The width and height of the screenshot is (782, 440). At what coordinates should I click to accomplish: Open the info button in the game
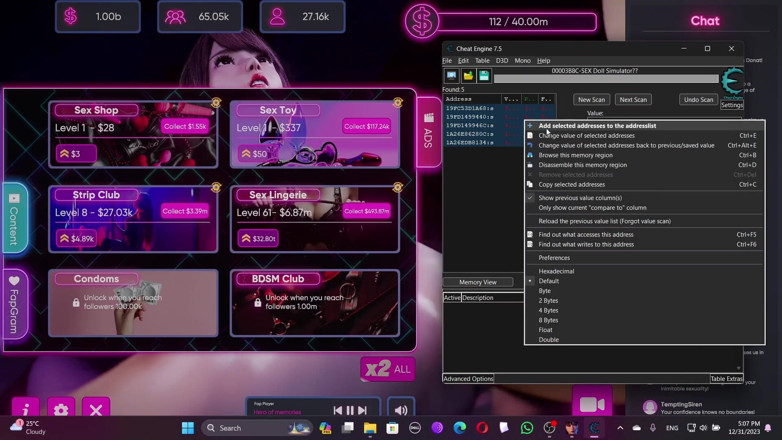click(25, 409)
